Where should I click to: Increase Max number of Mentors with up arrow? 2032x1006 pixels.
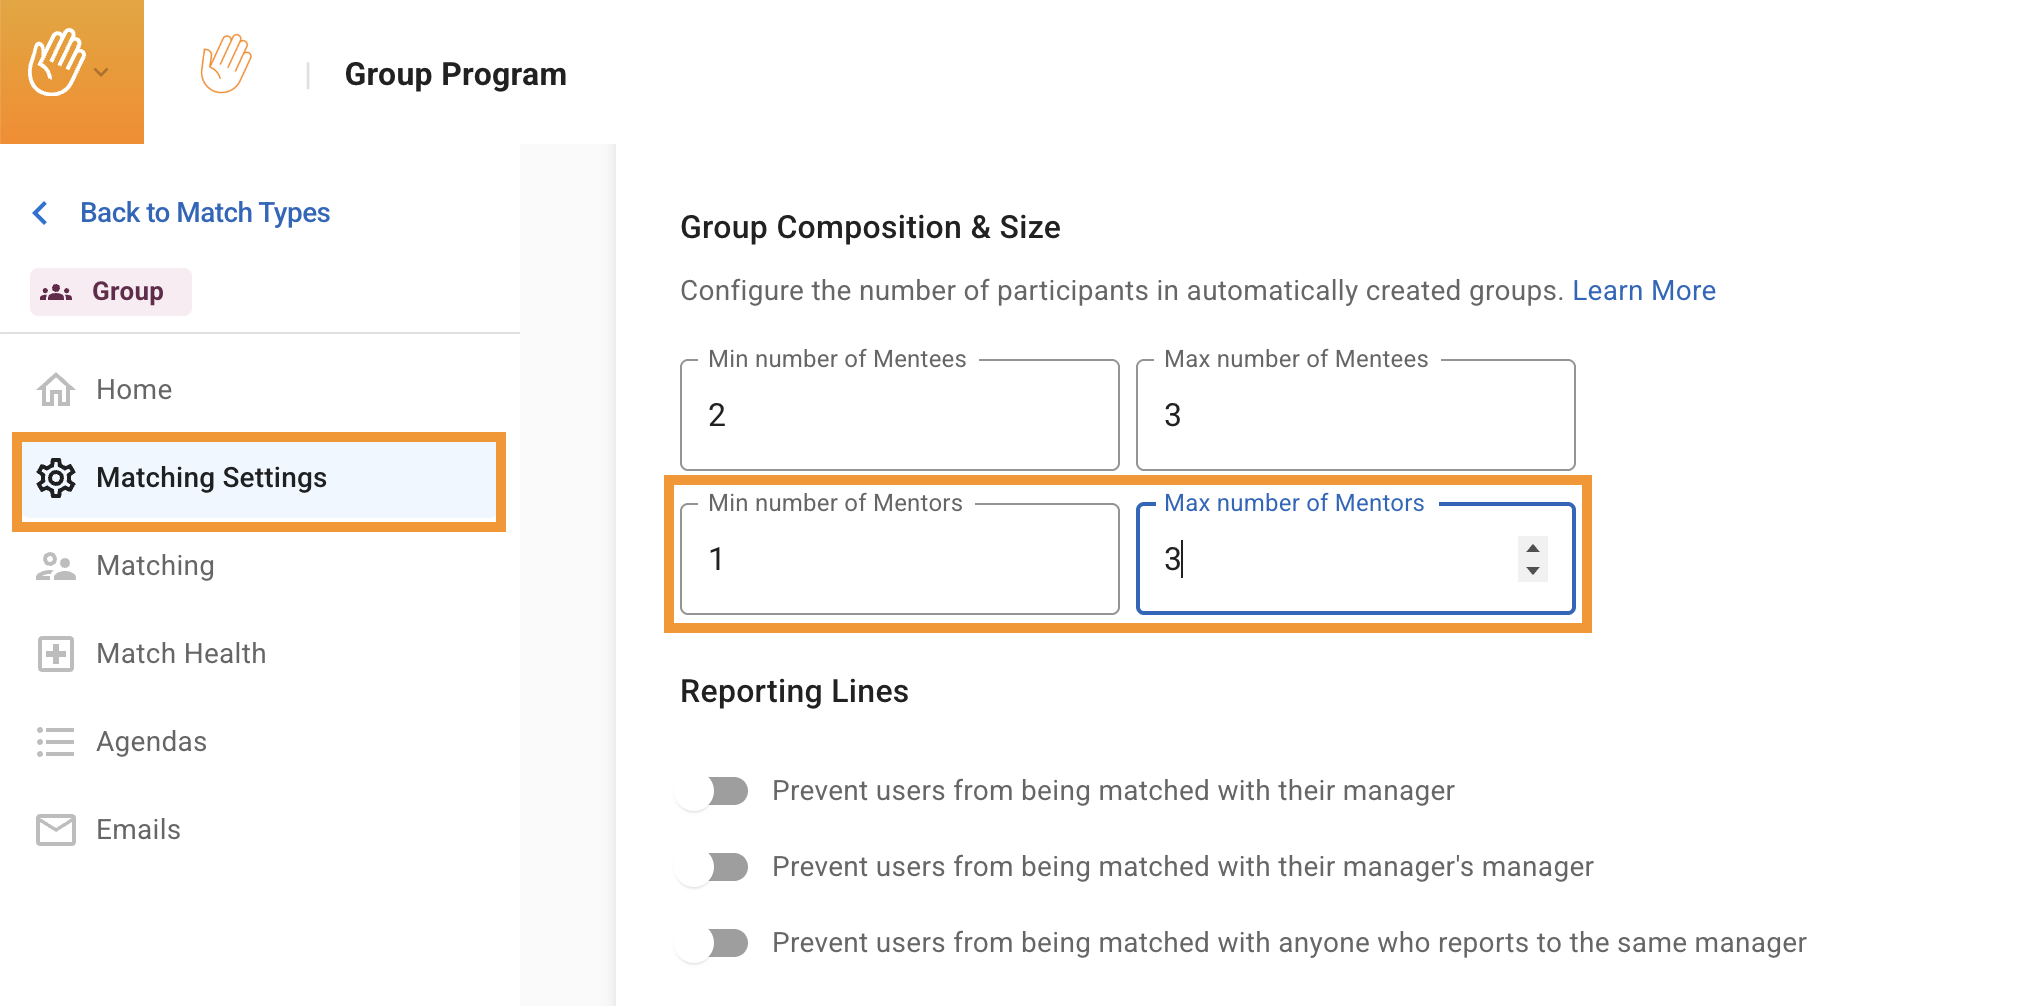pos(1532,548)
